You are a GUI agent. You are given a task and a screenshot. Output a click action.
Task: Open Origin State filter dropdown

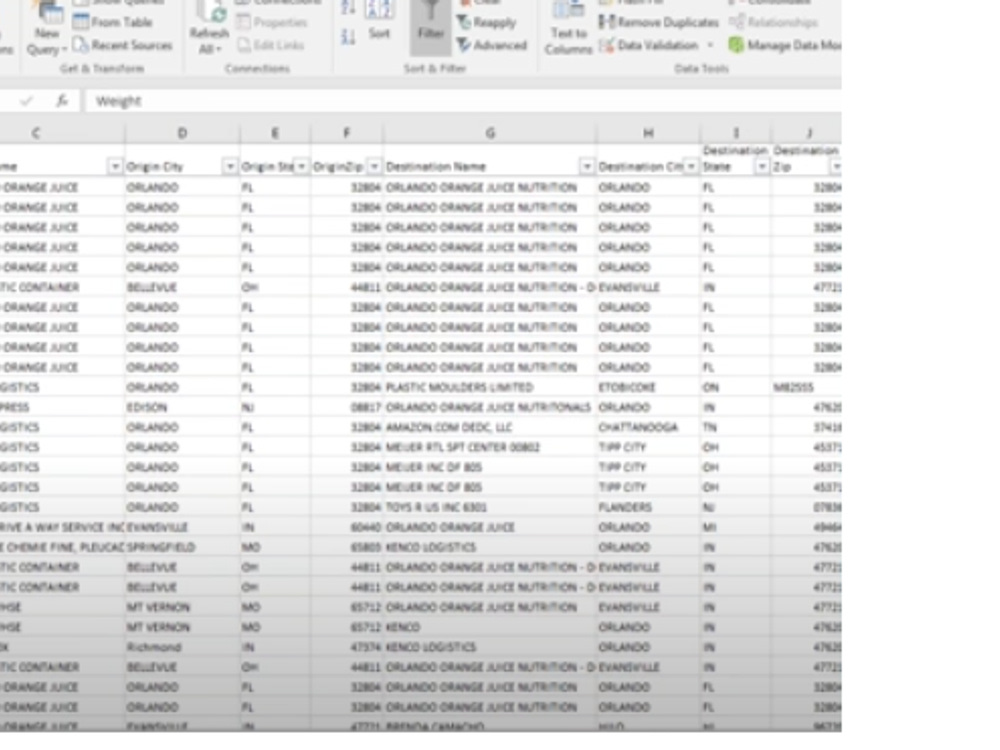302,166
